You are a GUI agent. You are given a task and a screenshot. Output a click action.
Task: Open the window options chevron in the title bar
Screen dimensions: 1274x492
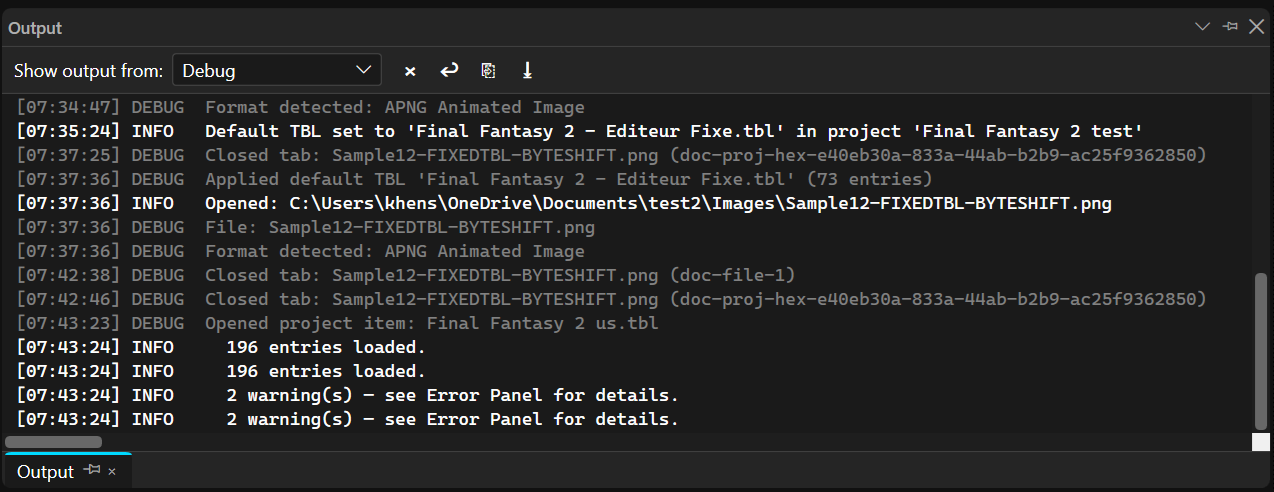[x=1203, y=27]
